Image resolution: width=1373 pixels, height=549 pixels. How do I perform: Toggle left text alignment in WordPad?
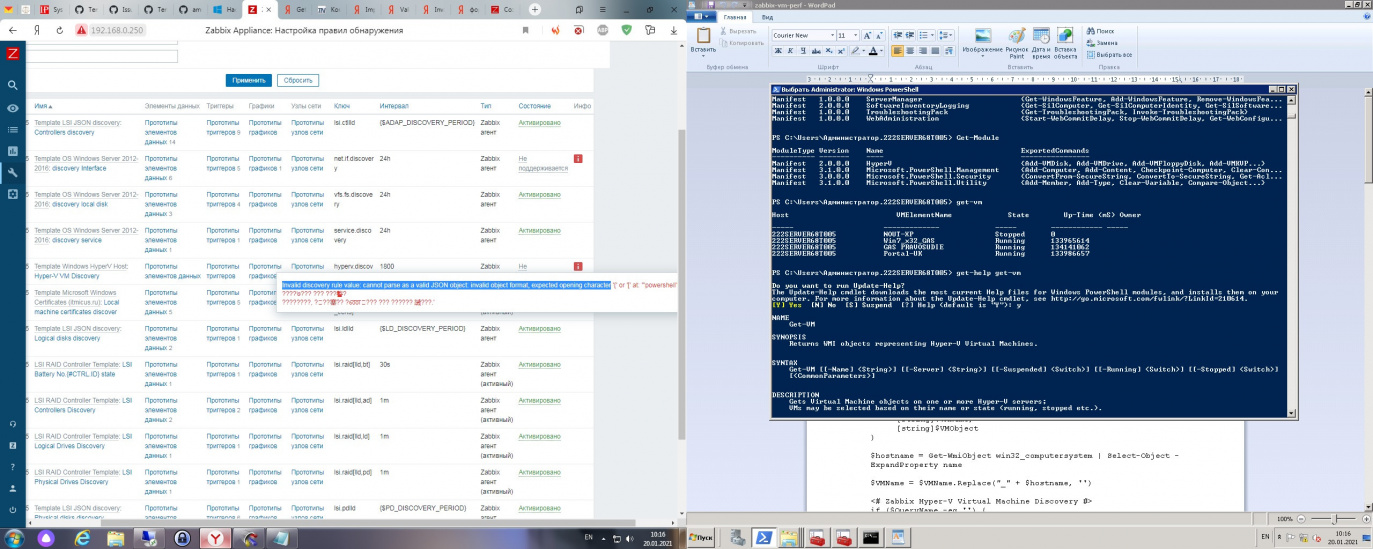tap(897, 51)
